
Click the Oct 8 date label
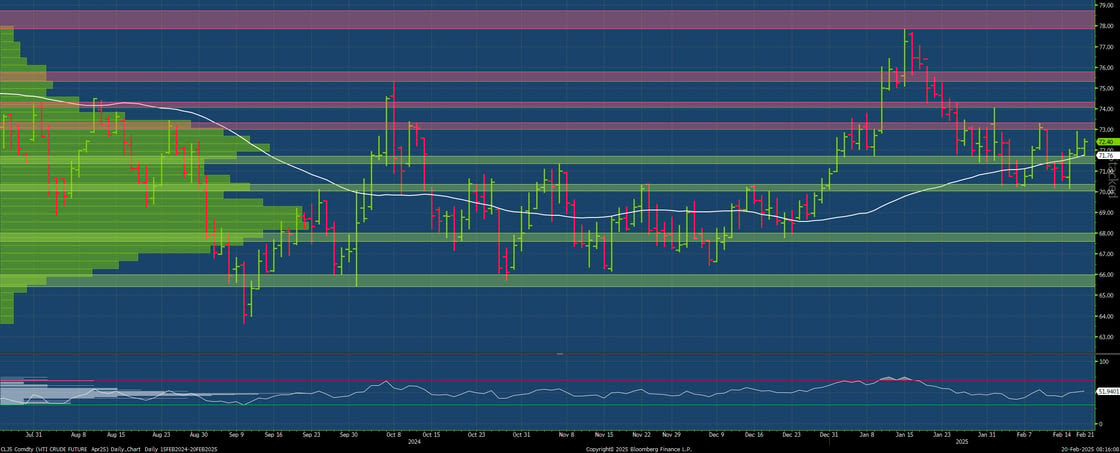[x=394, y=434]
